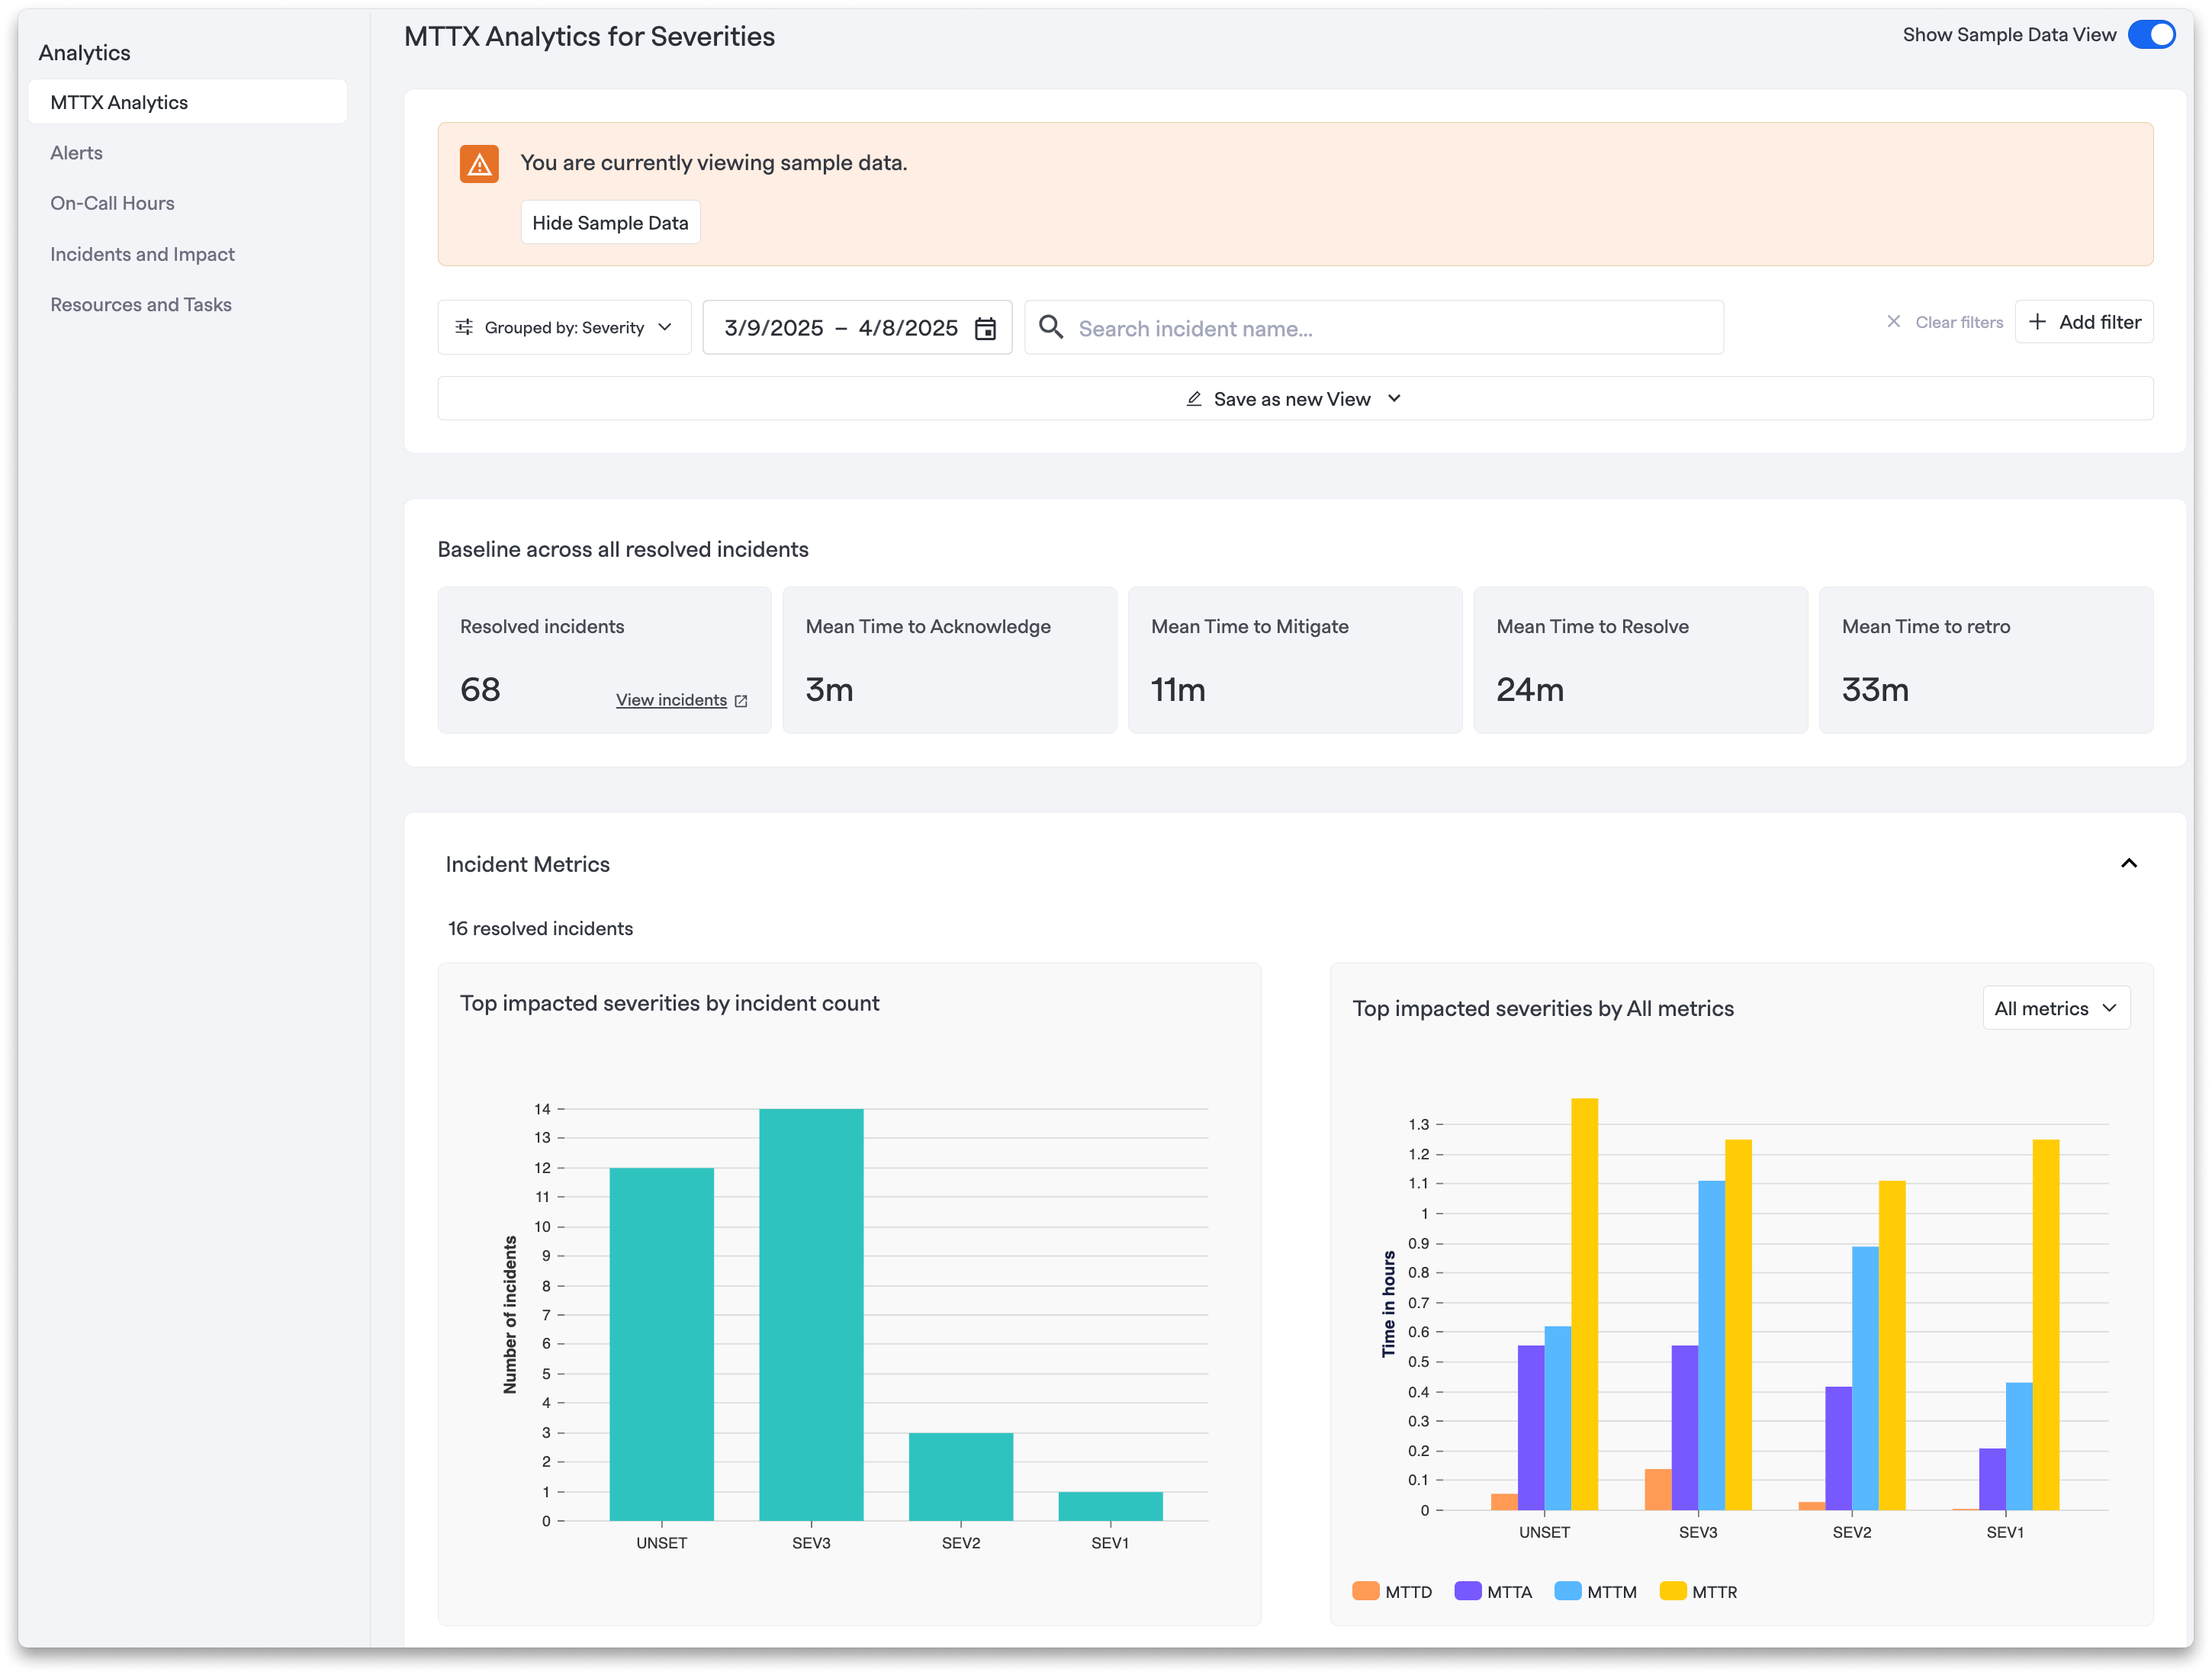Click the X icon beside Clear filters
This screenshot has height=1675, width=2212.
coord(1893,322)
